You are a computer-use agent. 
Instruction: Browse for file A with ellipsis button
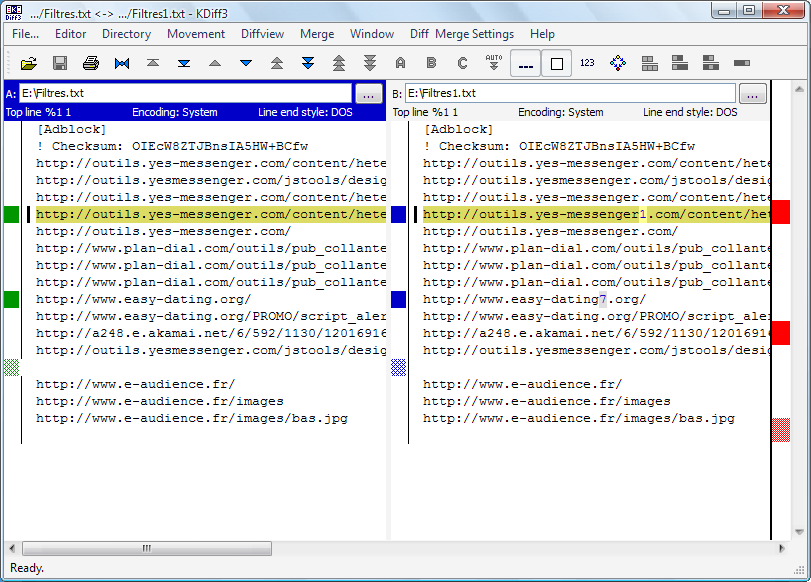click(x=368, y=94)
